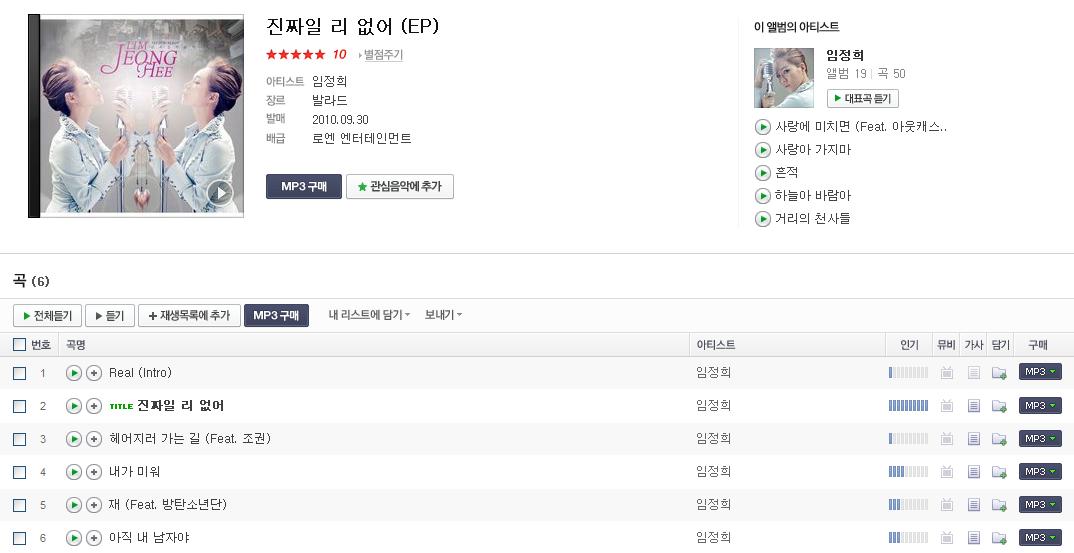Click music video icon for track 3
1074x553 pixels.
pos(947,439)
